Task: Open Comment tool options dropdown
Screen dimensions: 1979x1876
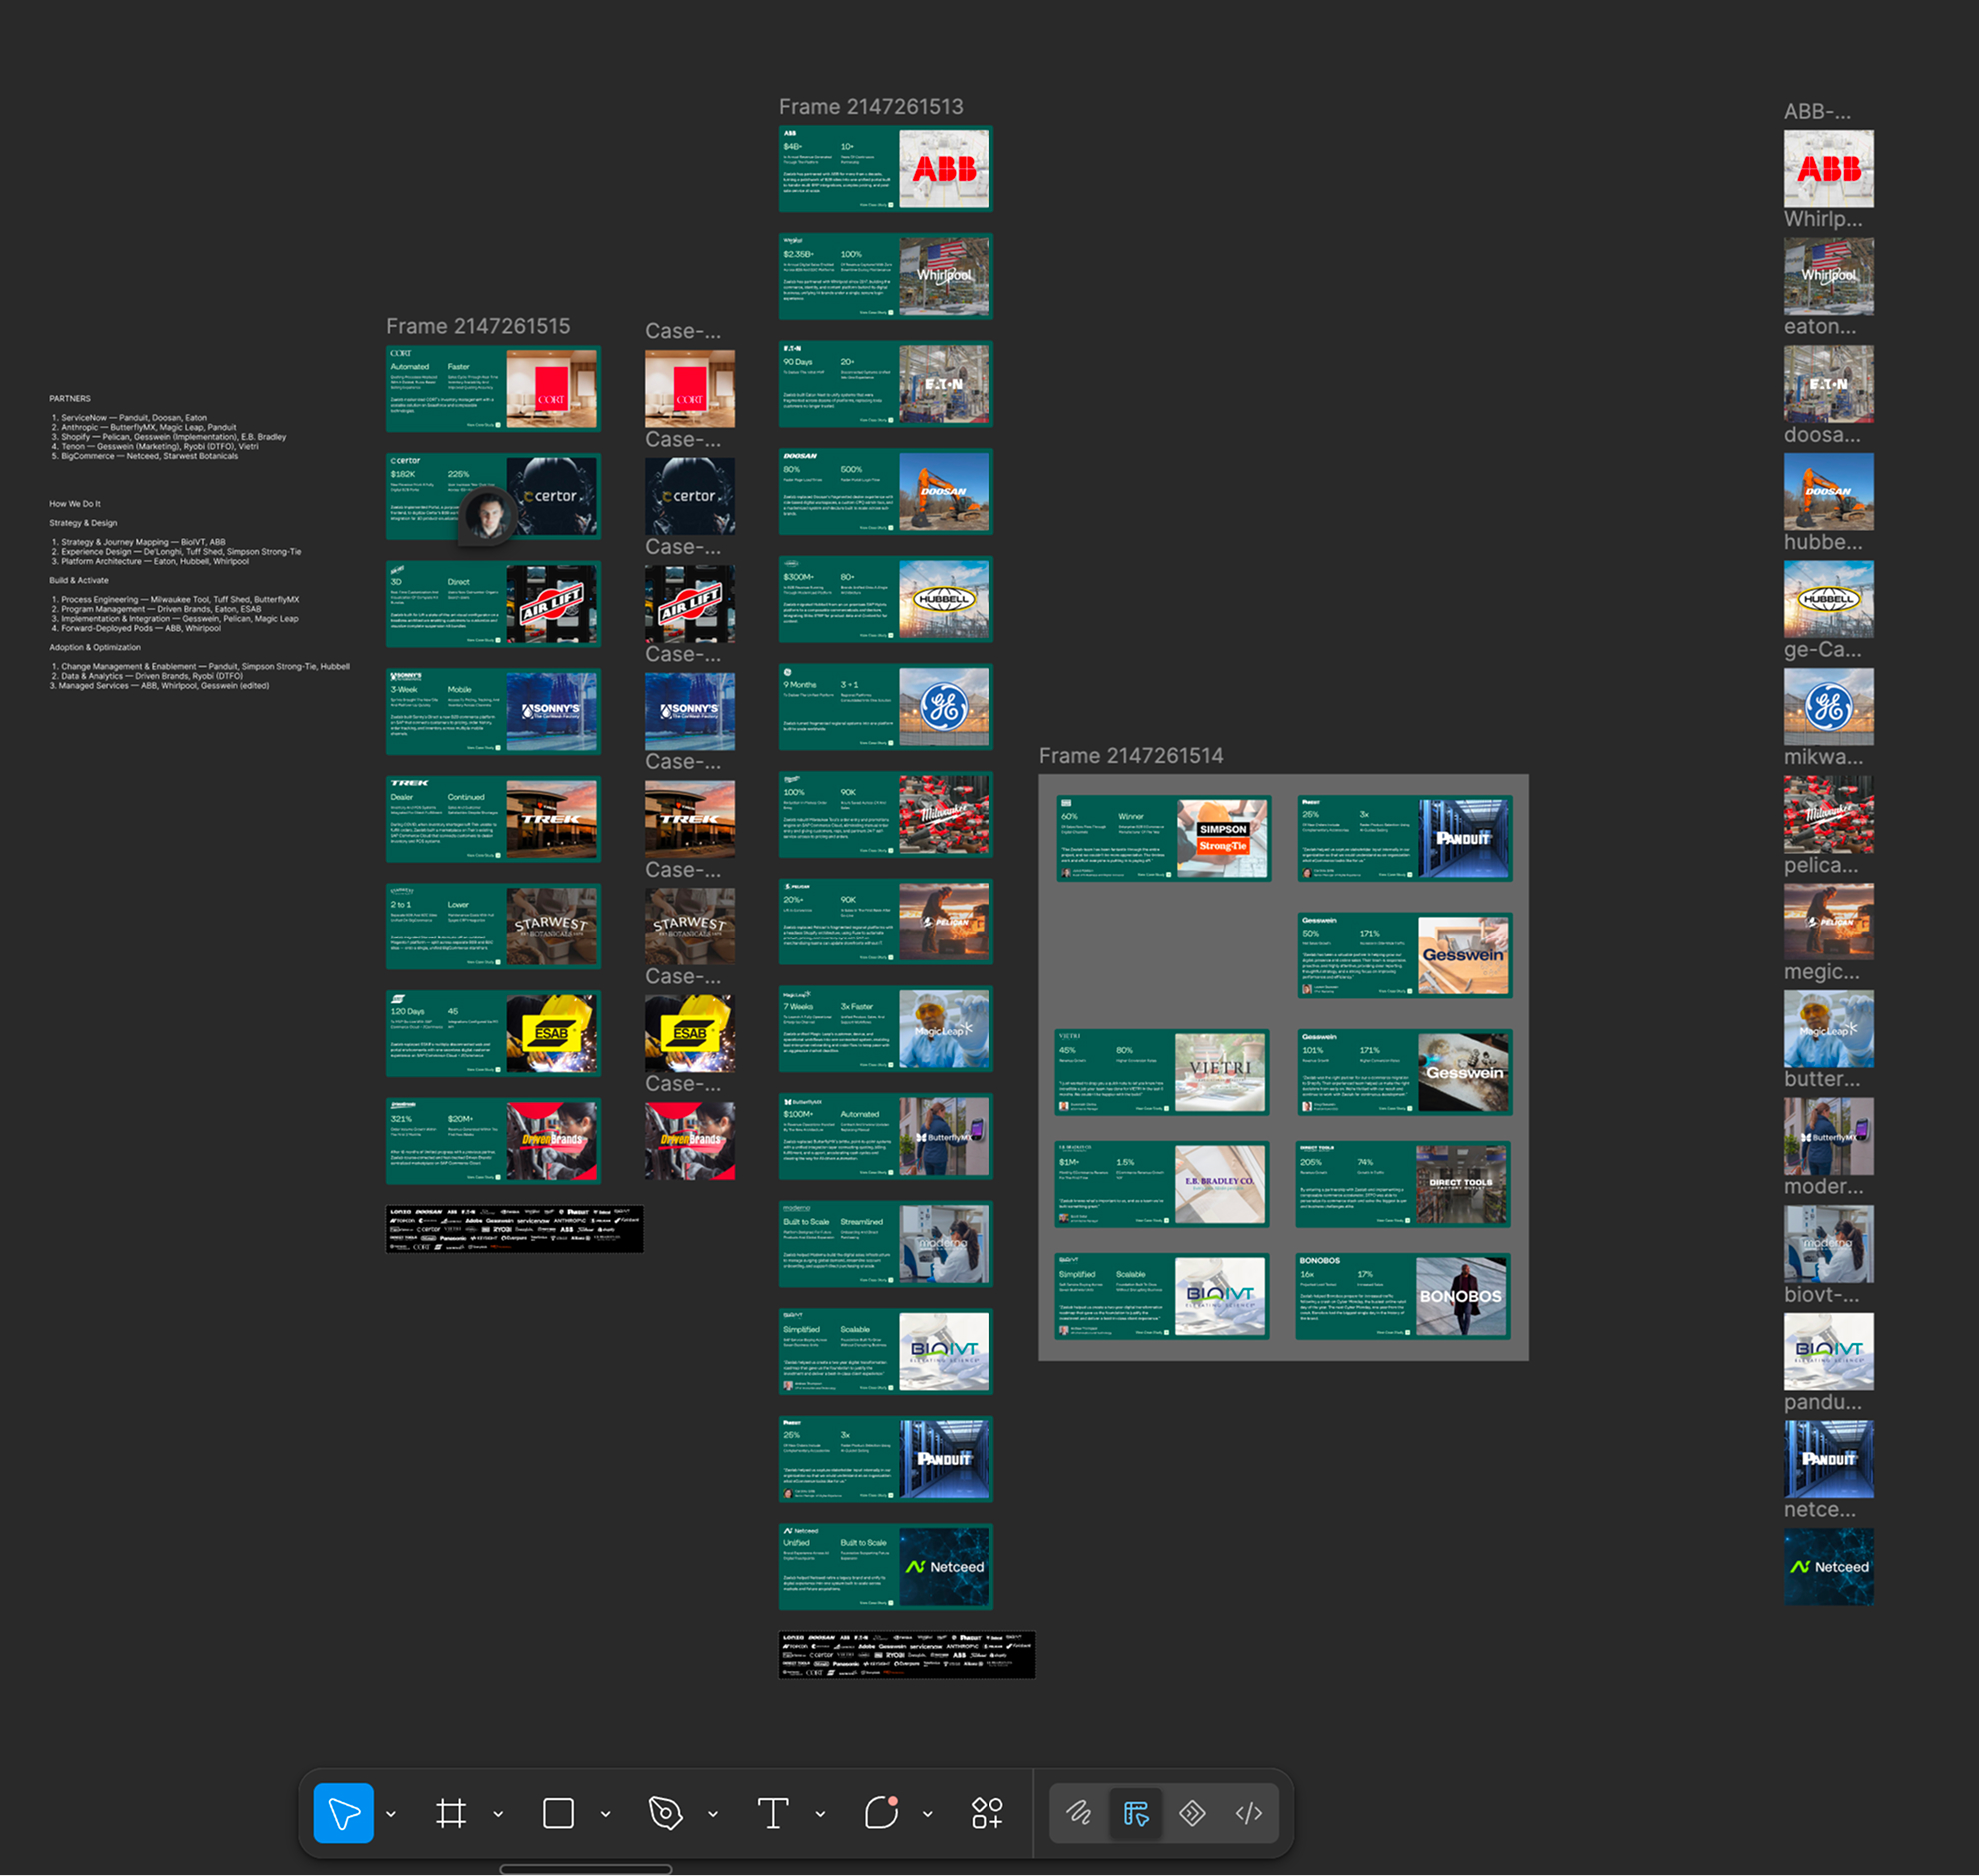Action: click(927, 1814)
